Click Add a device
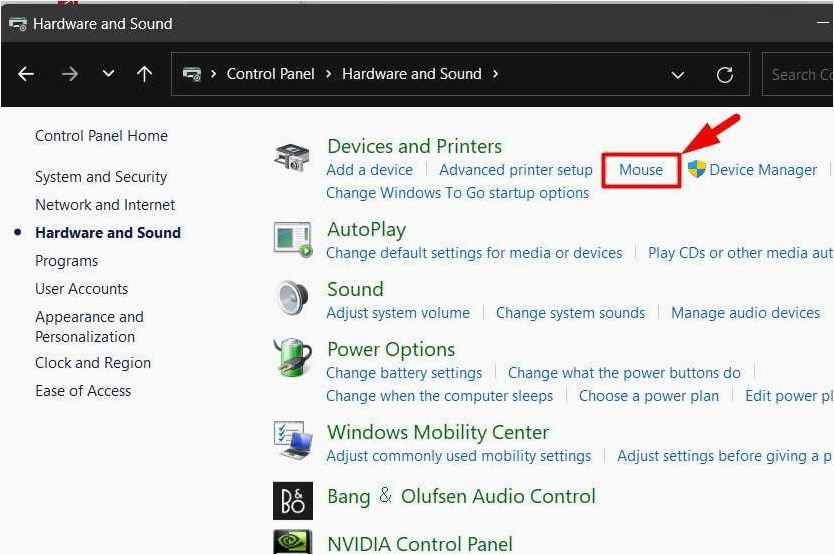 pos(370,170)
